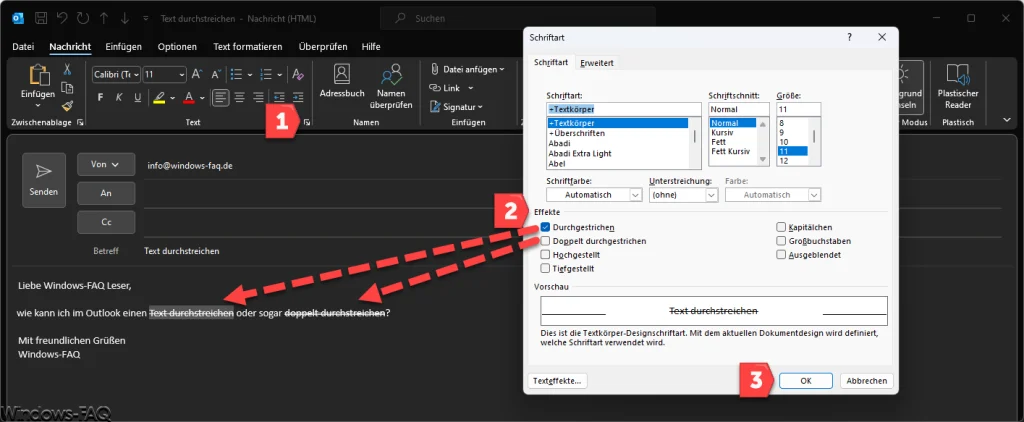Activate the format painter brush
1024x422 pixels.
coord(67,105)
